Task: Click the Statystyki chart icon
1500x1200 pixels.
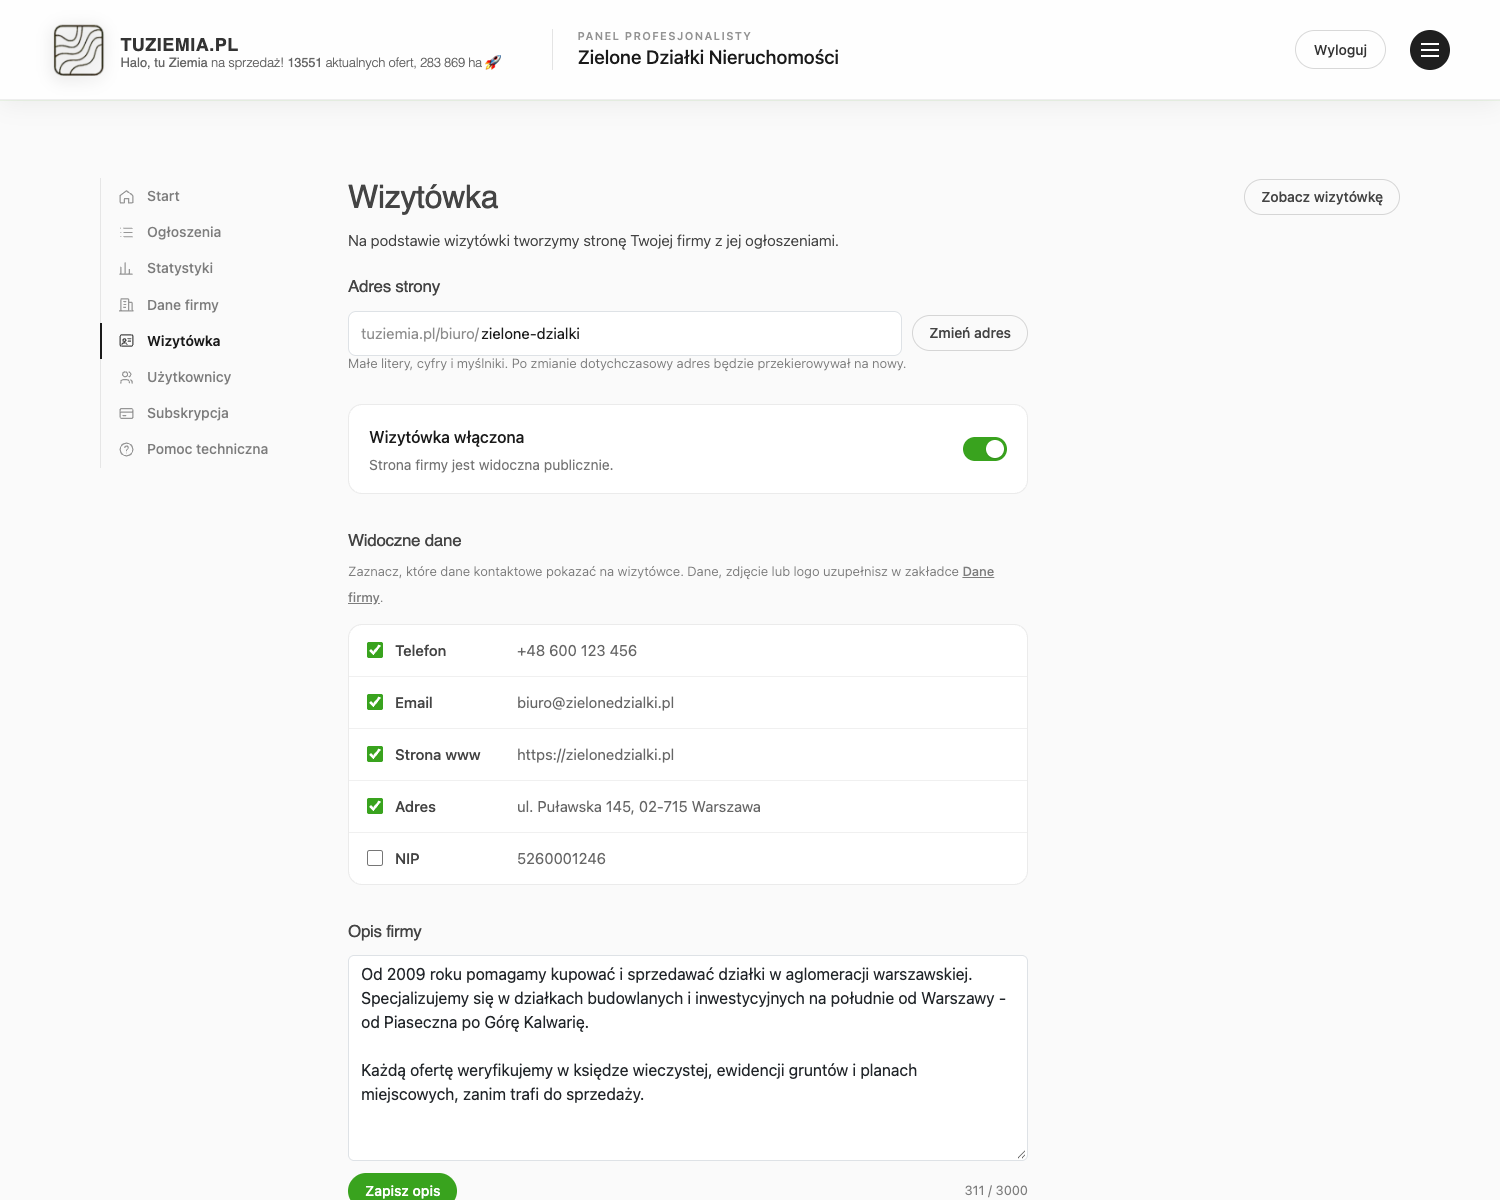Action: [x=126, y=269]
